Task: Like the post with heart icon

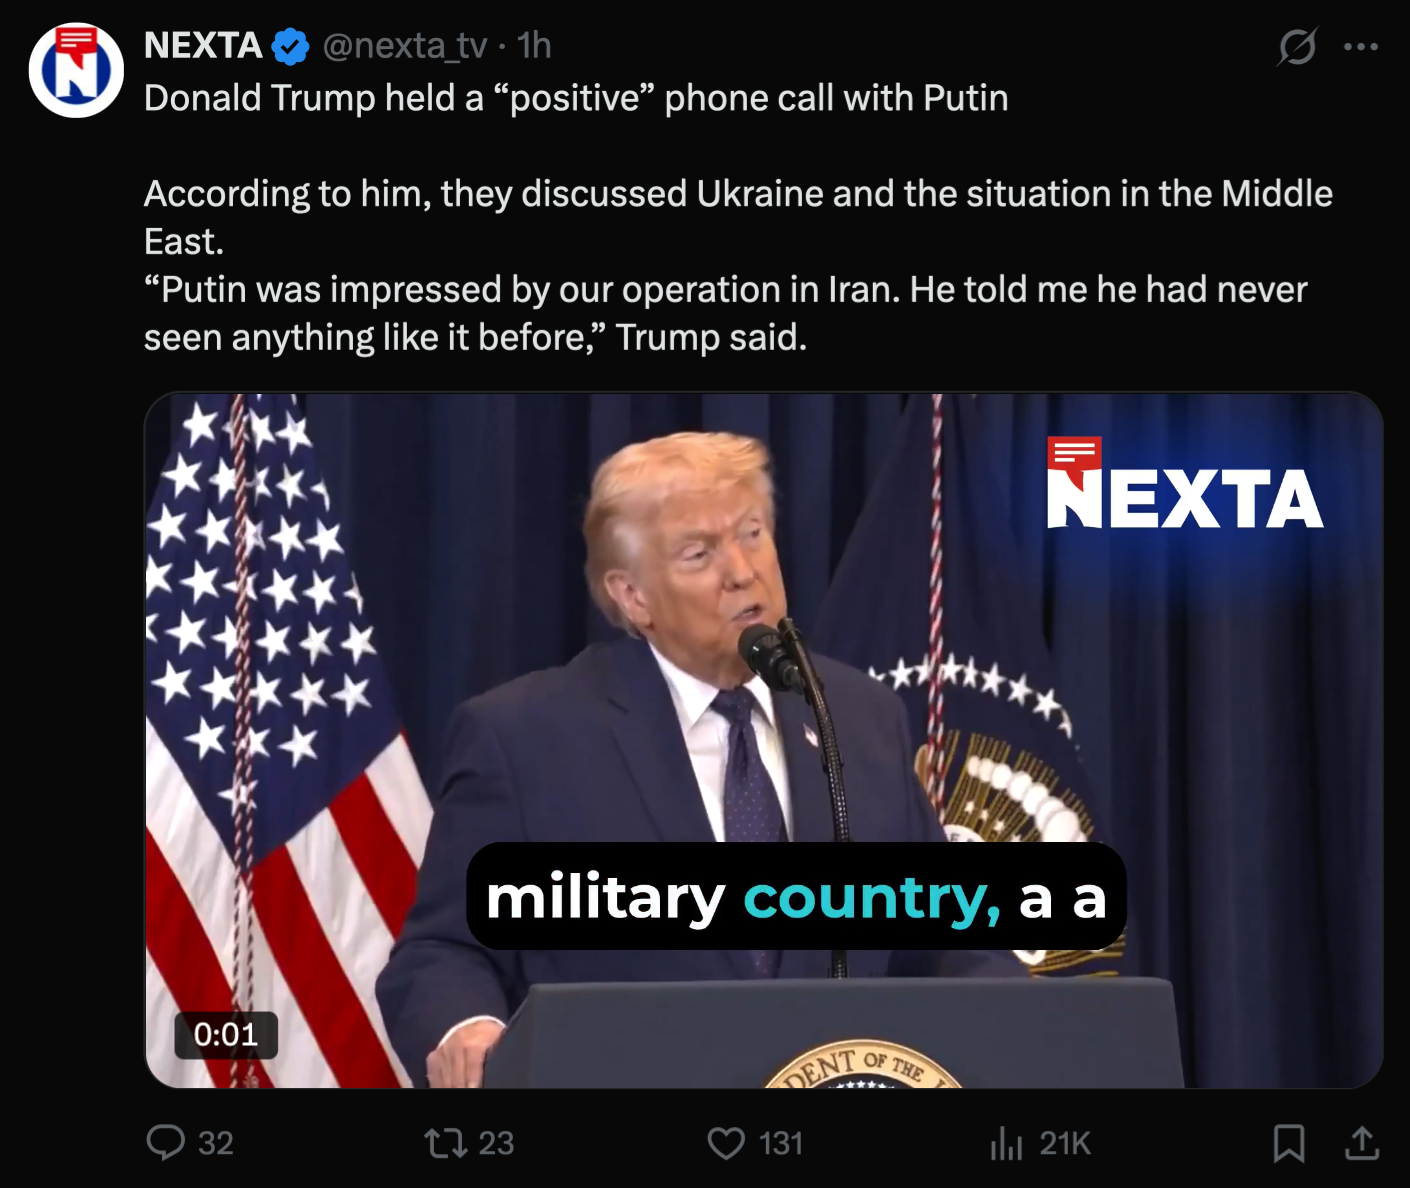Action: [726, 1142]
